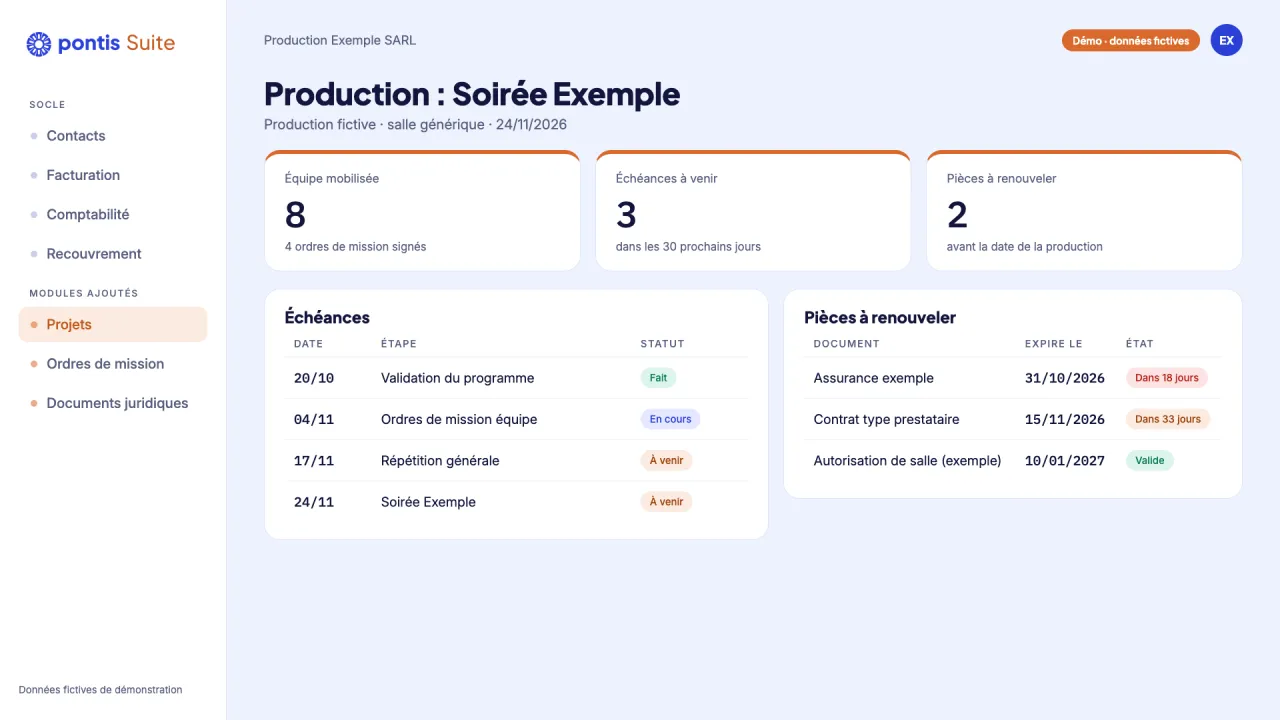Click the STATUT column header
Viewport: 1280px width, 720px height.
[663, 344]
